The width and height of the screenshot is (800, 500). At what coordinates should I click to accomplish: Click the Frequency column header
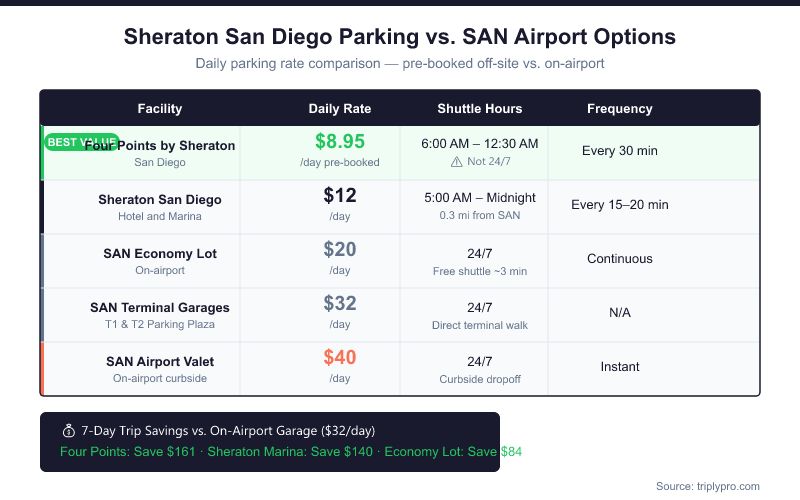[620, 108]
